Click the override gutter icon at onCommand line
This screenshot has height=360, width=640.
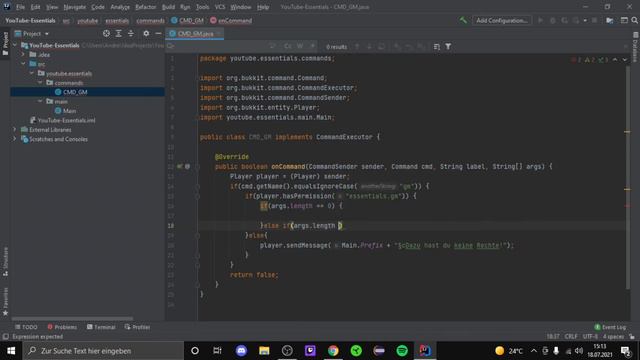pyautogui.click(x=180, y=167)
